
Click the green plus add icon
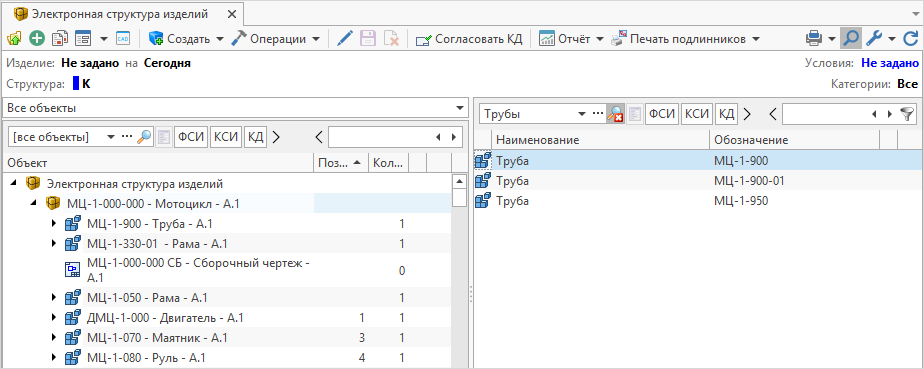37,39
